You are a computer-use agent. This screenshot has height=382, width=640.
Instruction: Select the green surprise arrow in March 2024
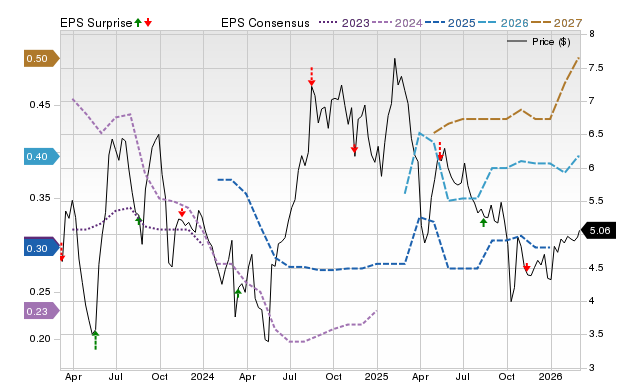pos(238,293)
